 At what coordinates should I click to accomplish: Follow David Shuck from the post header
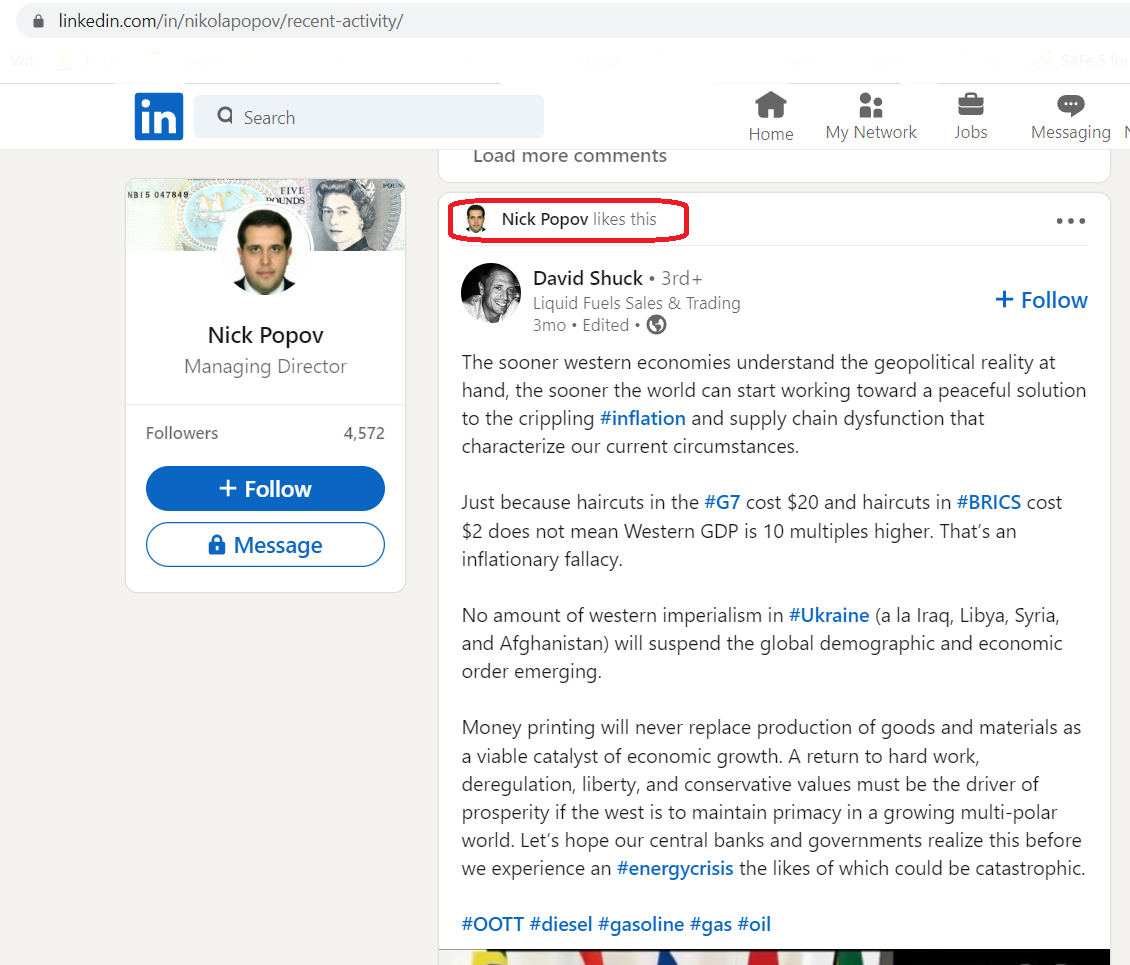coord(1041,300)
